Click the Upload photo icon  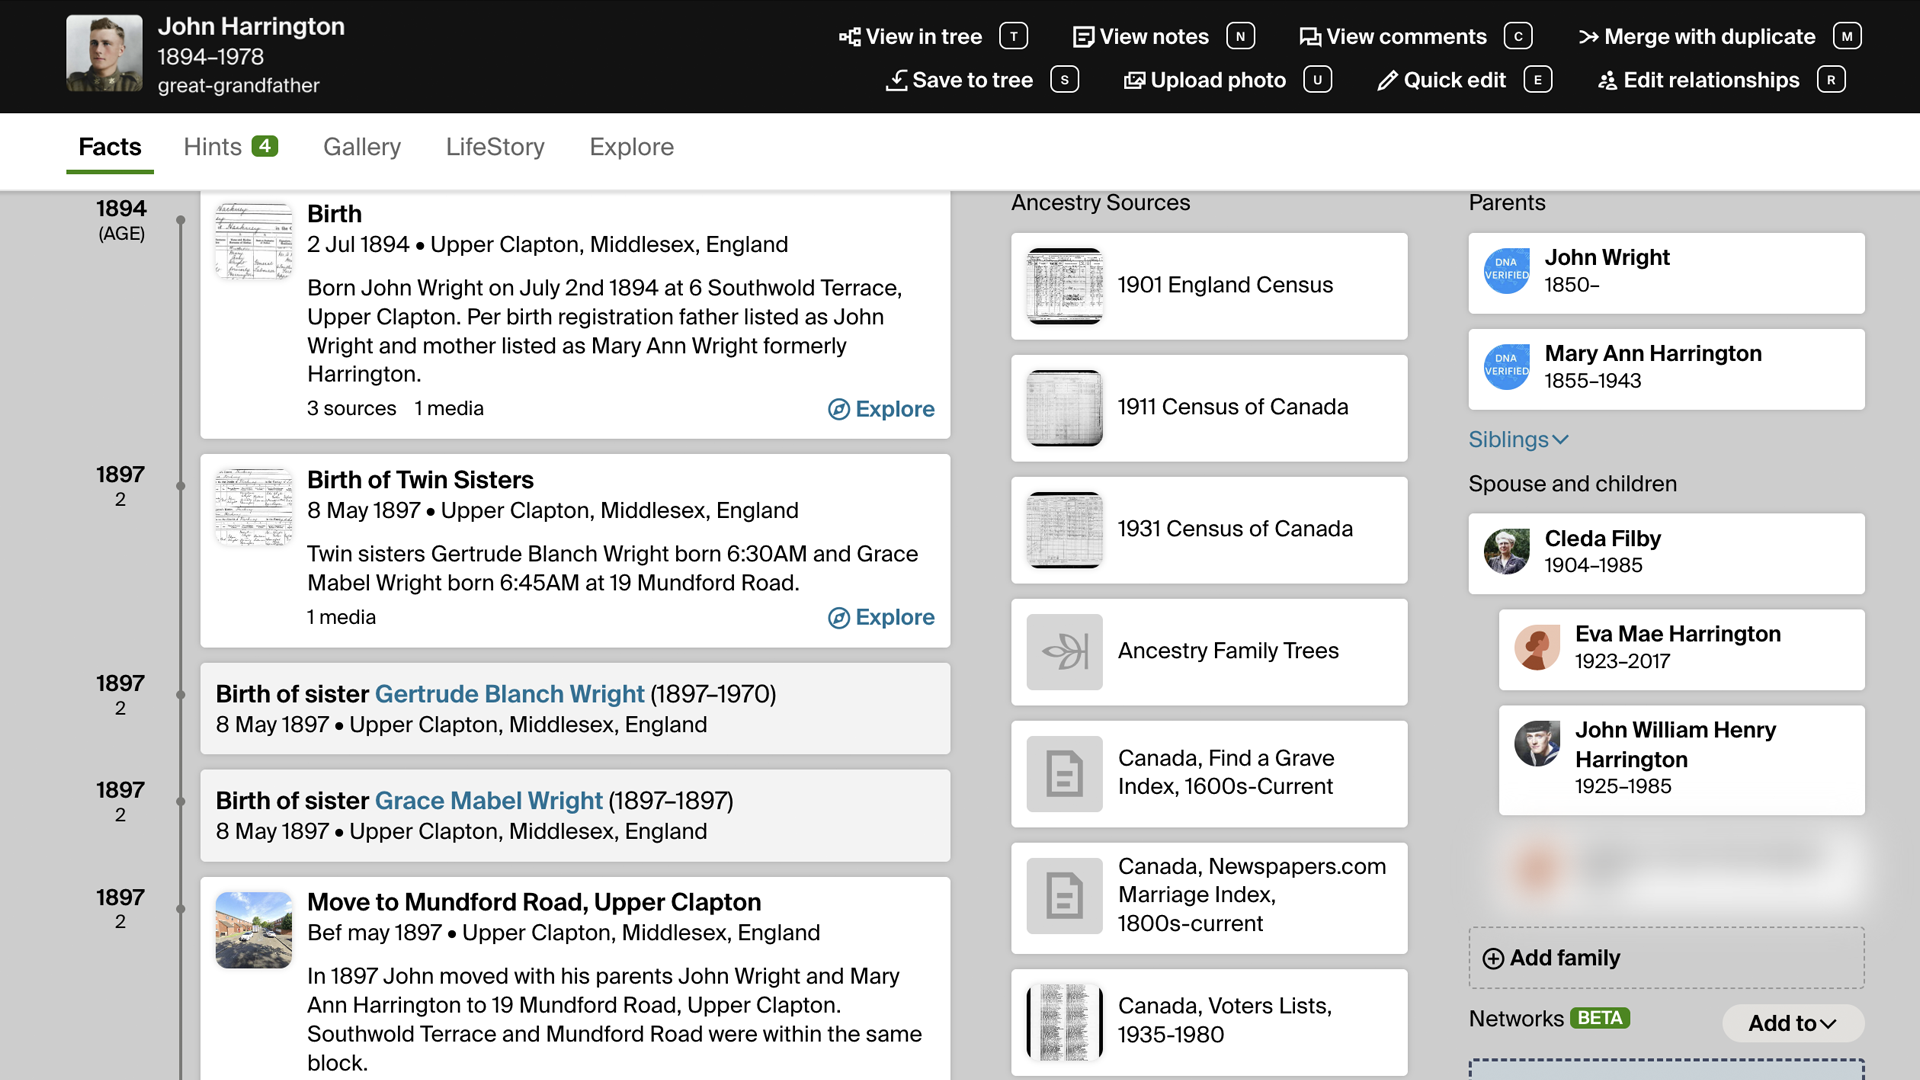tap(1134, 80)
